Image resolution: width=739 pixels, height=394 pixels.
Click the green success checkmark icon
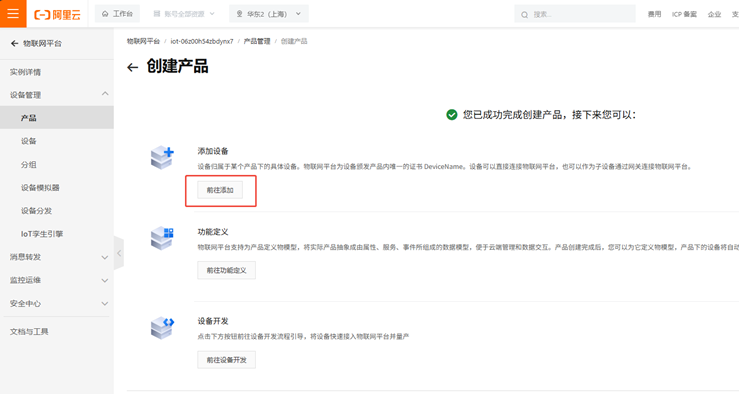(x=452, y=115)
